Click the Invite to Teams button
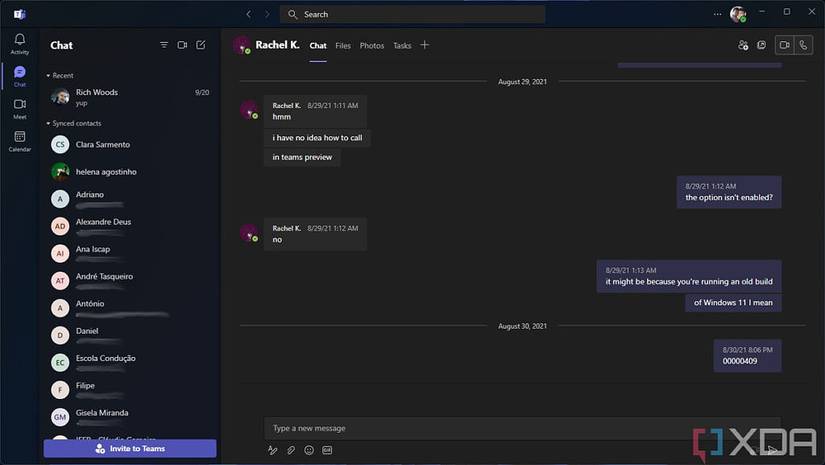Viewport: 825px width, 465px height. (130, 449)
